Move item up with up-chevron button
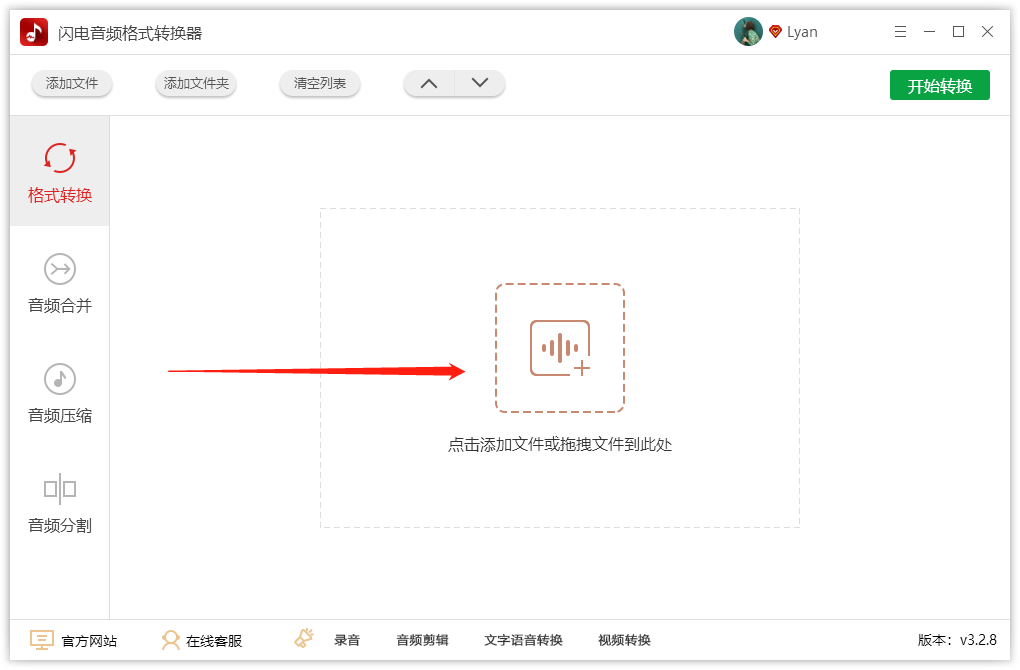This screenshot has height=670, width=1020. tap(429, 83)
